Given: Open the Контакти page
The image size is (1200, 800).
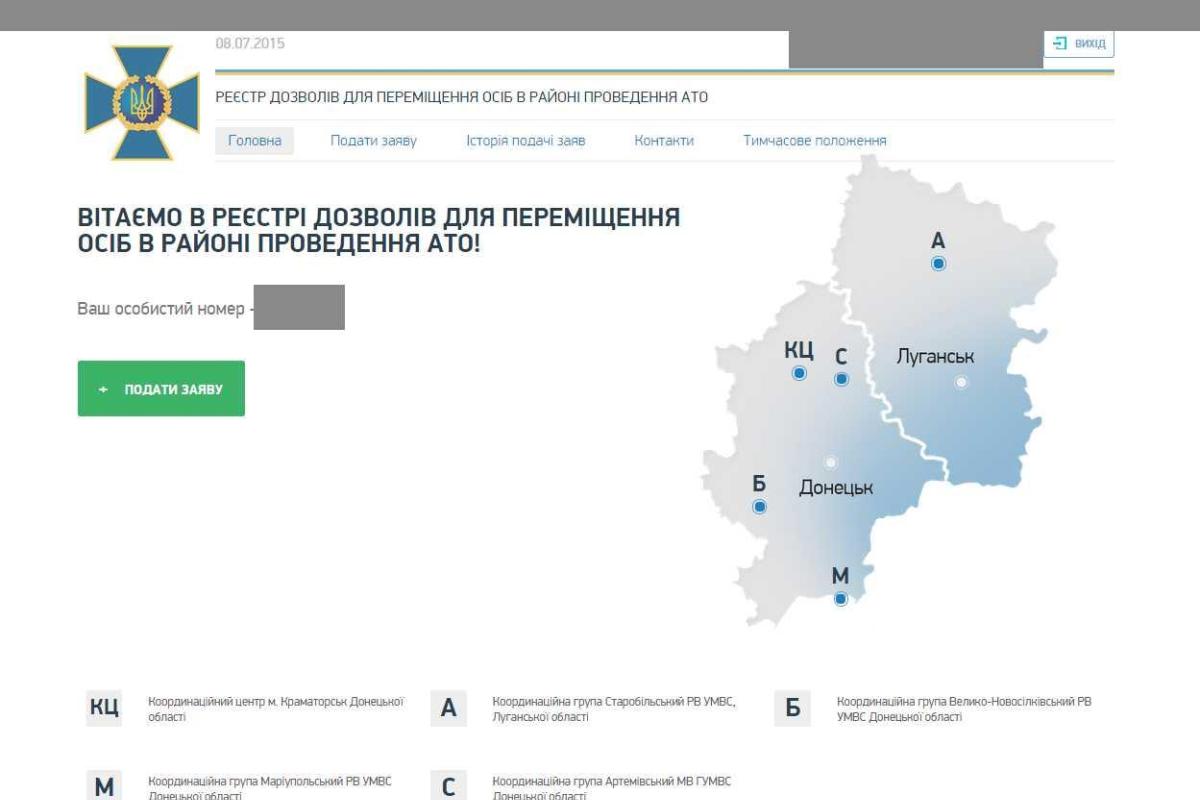Looking at the screenshot, I should coord(663,141).
